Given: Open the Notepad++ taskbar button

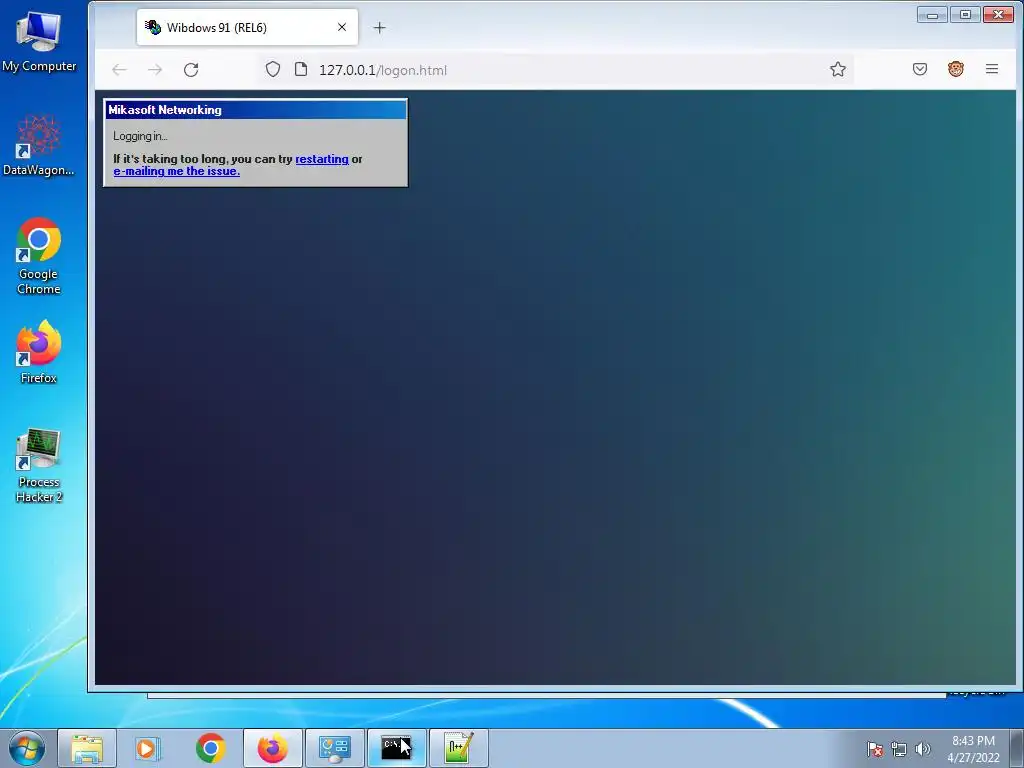Looking at the screenshot, I should click(x=458, y=748).
